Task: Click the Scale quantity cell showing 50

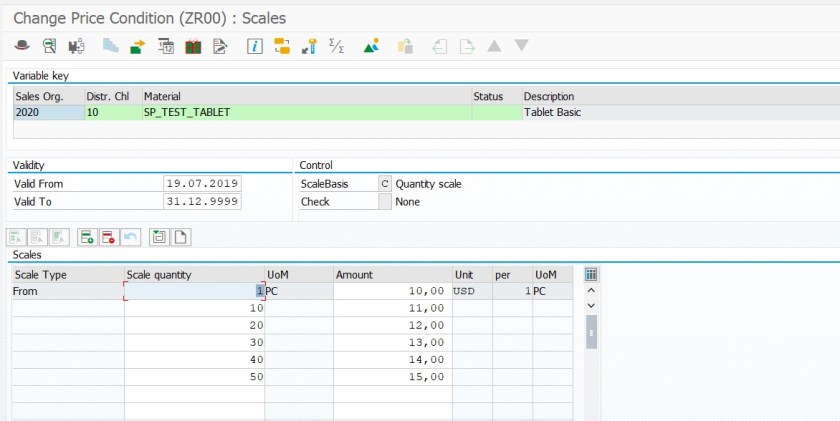Action: (194, 377)
